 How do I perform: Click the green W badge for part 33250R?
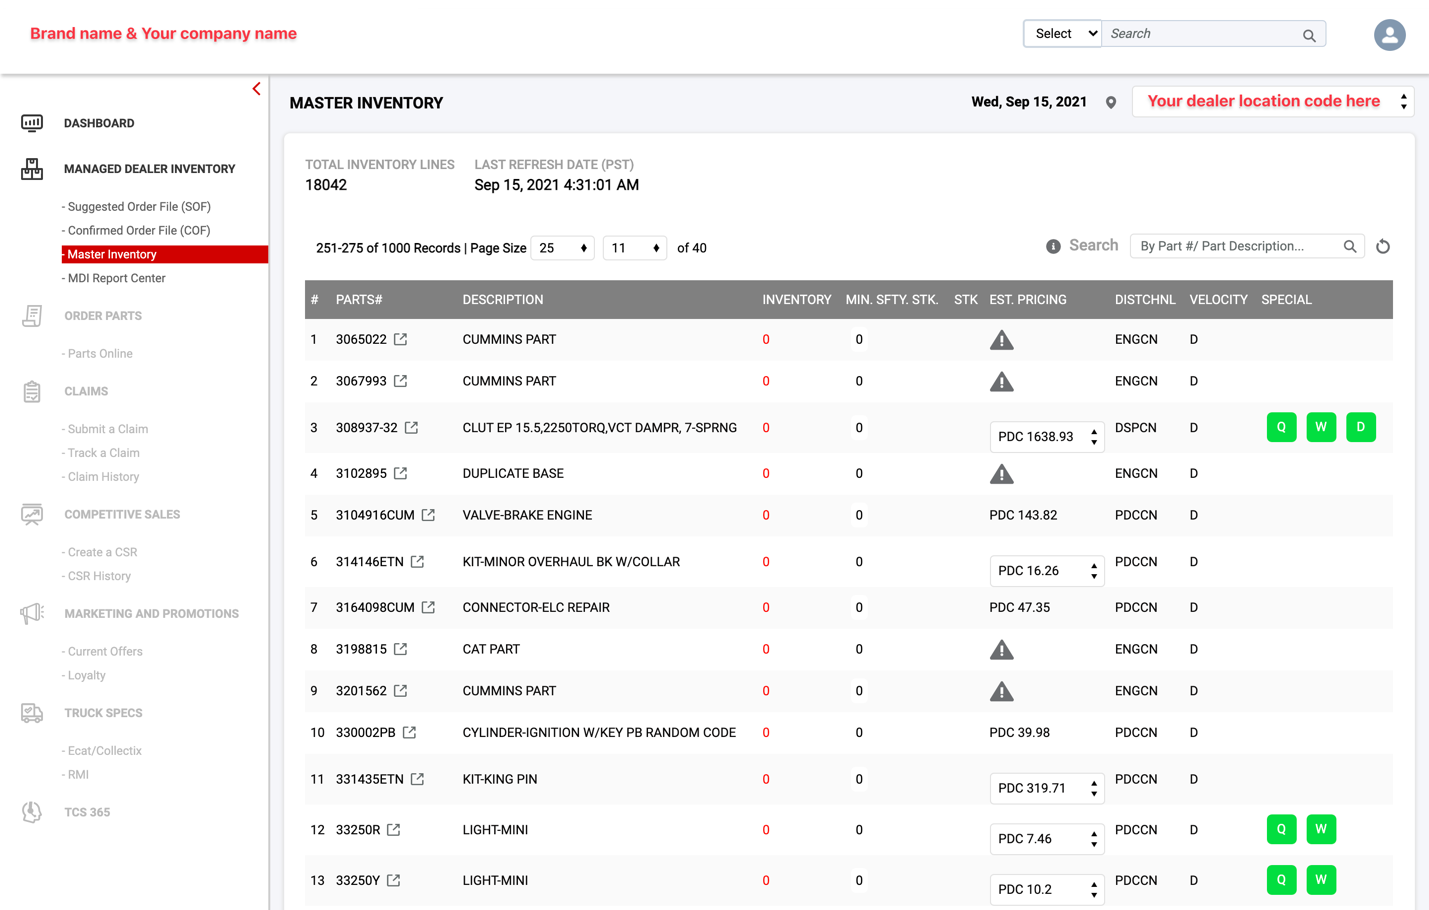[x=1321, y=829]
